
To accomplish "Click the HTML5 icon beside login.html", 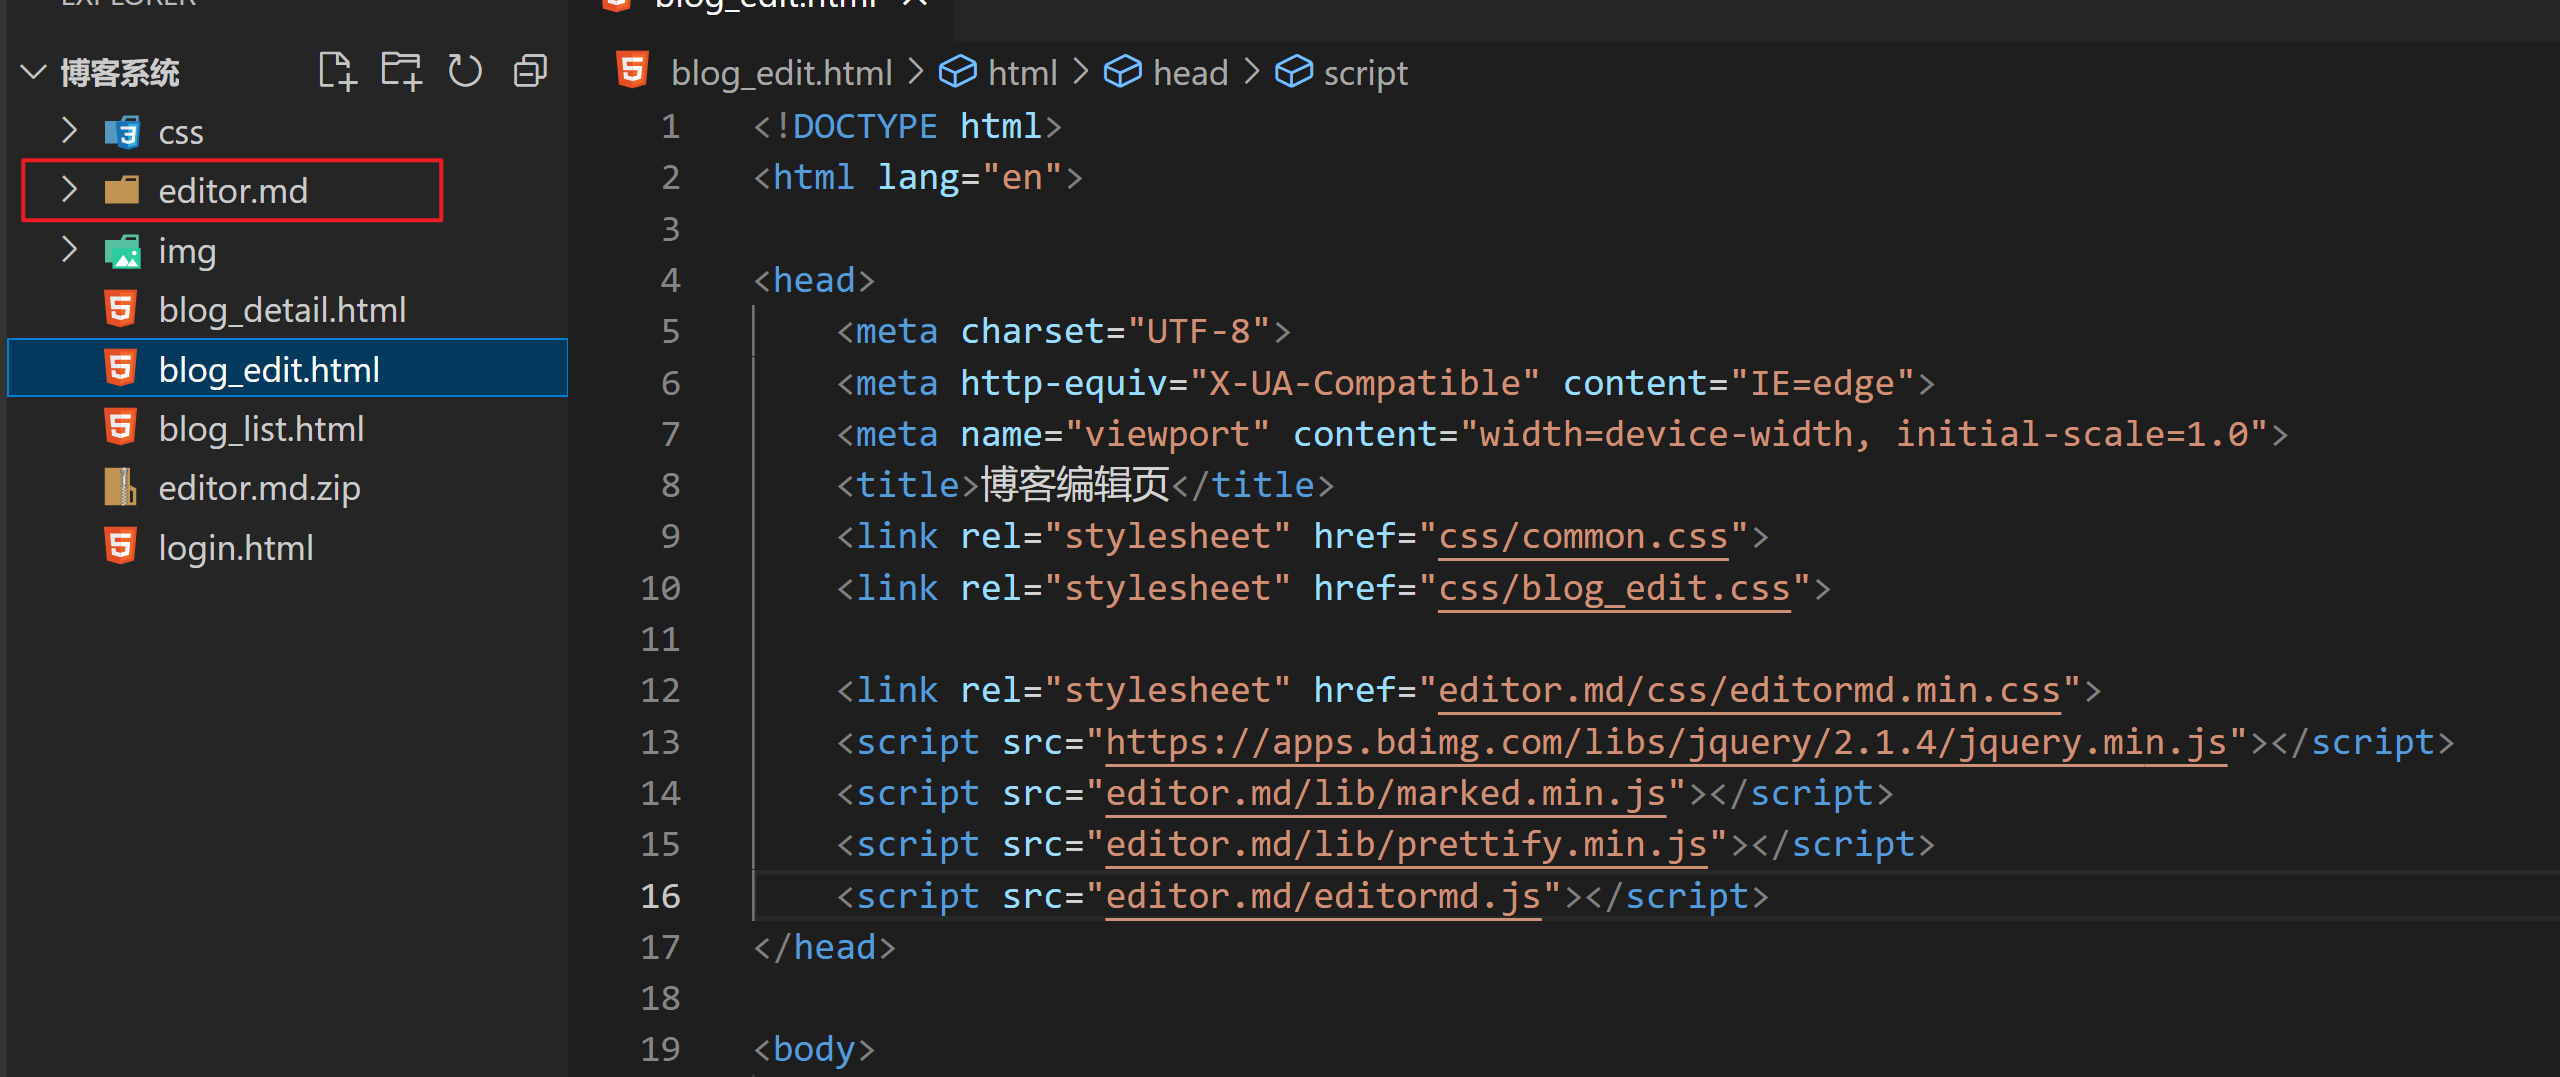I will 120,546.
